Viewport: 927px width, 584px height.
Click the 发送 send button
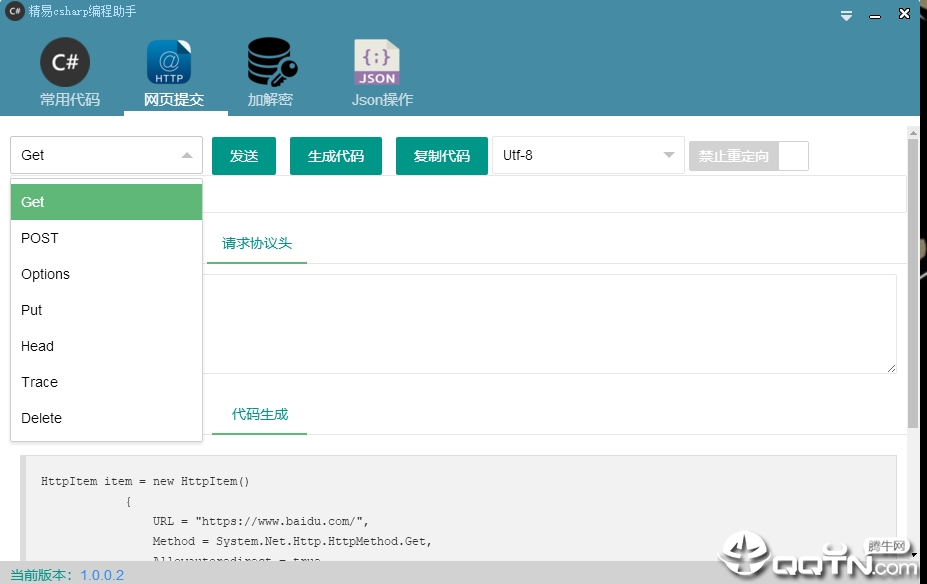[244, 156]
